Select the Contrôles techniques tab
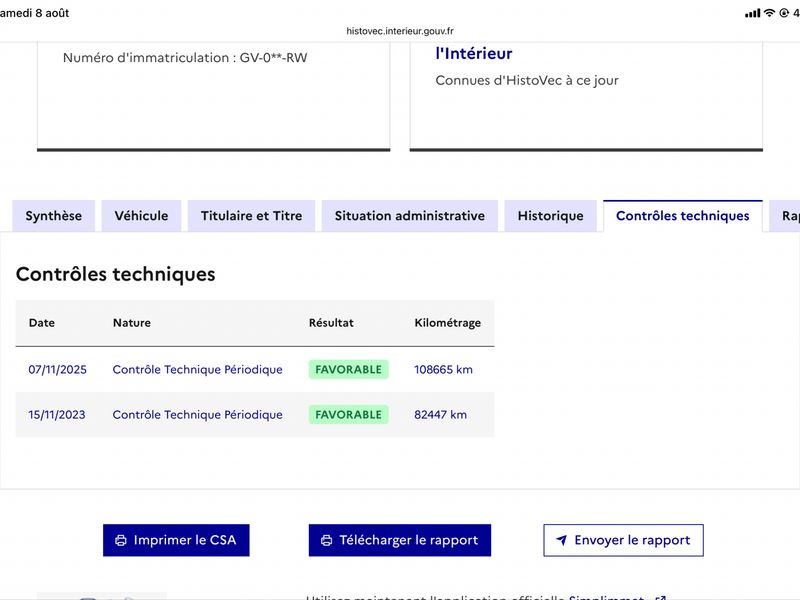Screen dimensions: 800x600 click(683, 216)
